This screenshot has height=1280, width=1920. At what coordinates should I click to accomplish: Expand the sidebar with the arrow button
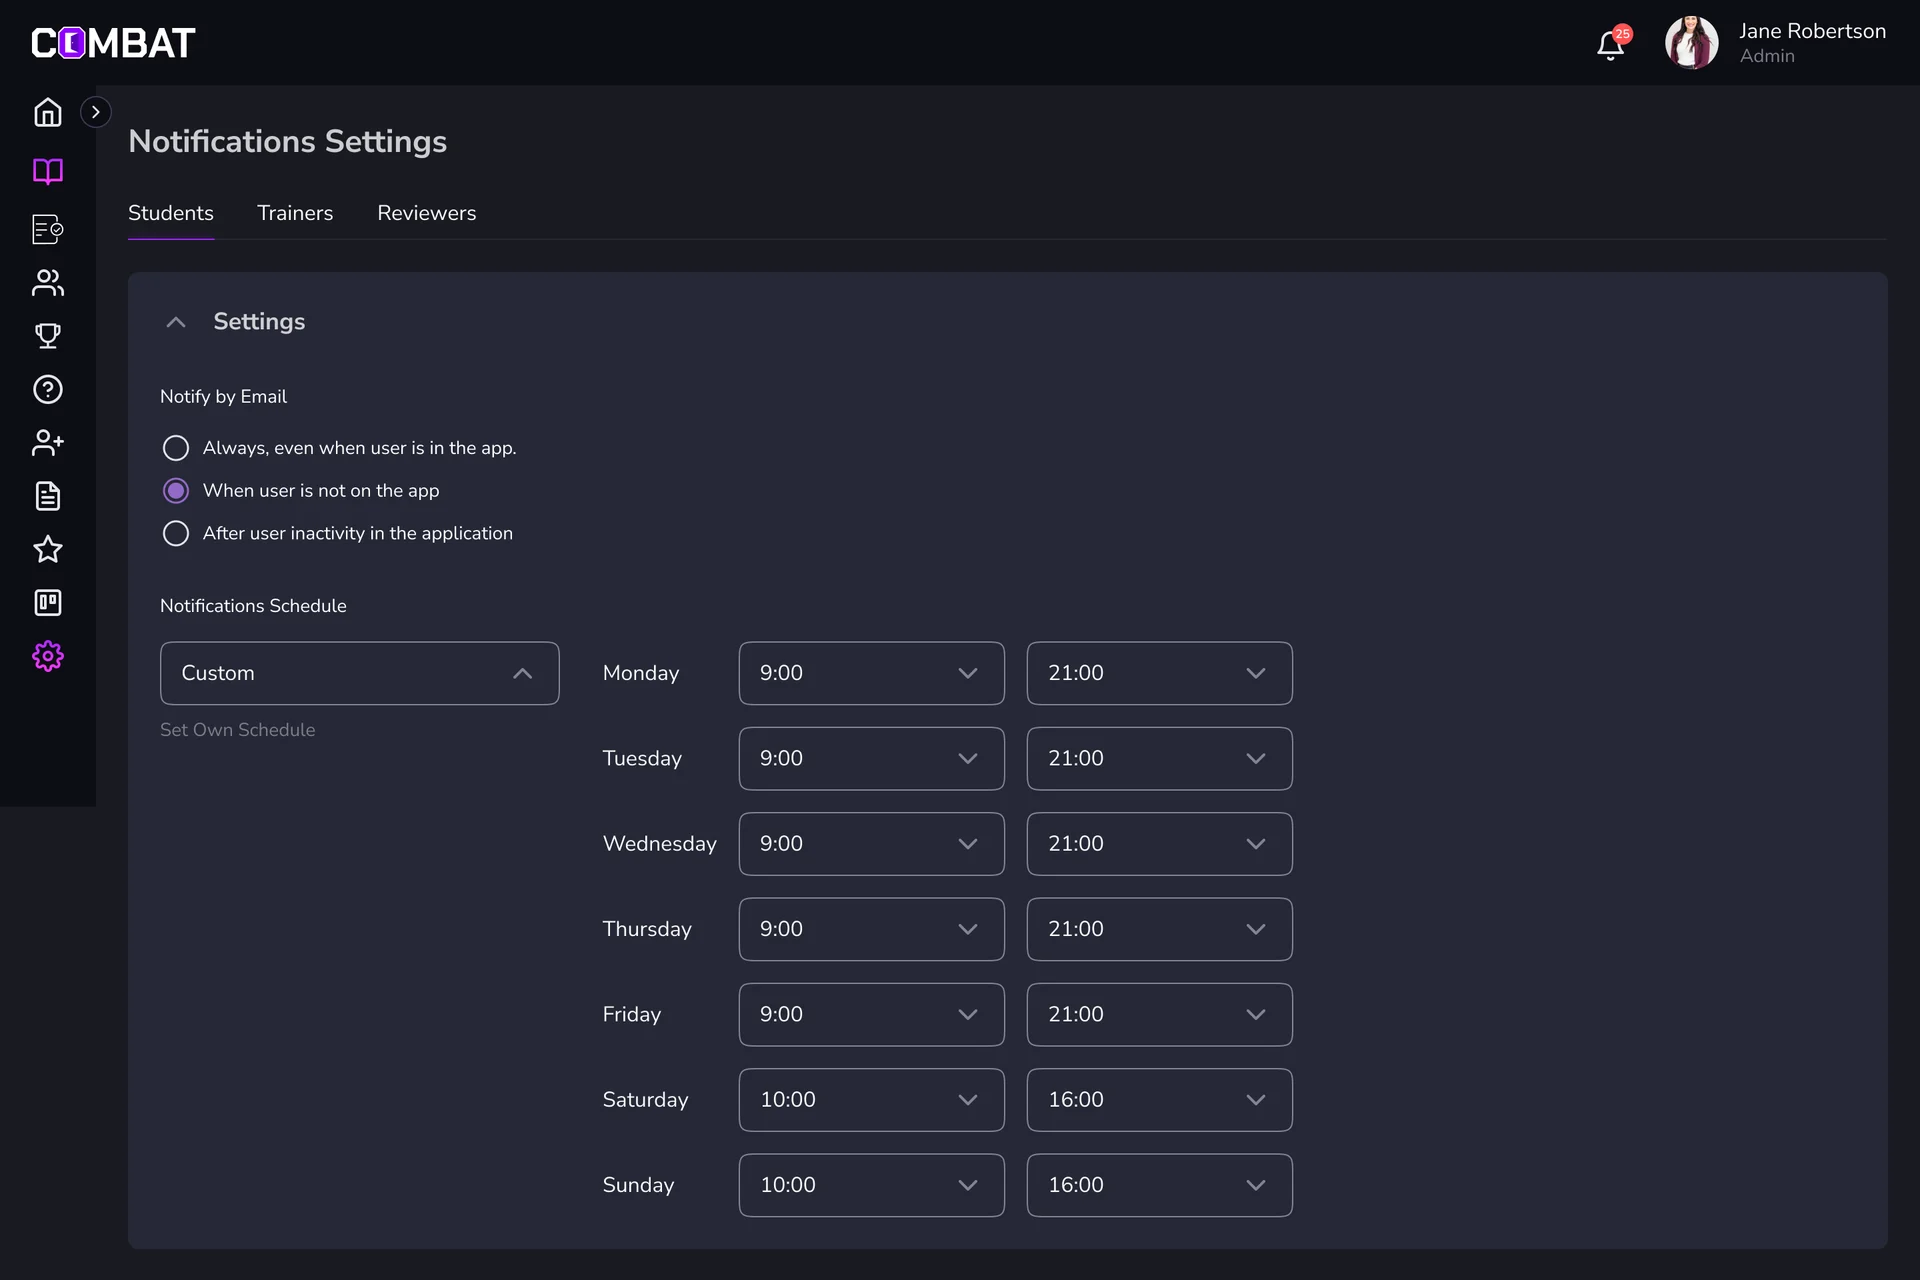(95, 112)
